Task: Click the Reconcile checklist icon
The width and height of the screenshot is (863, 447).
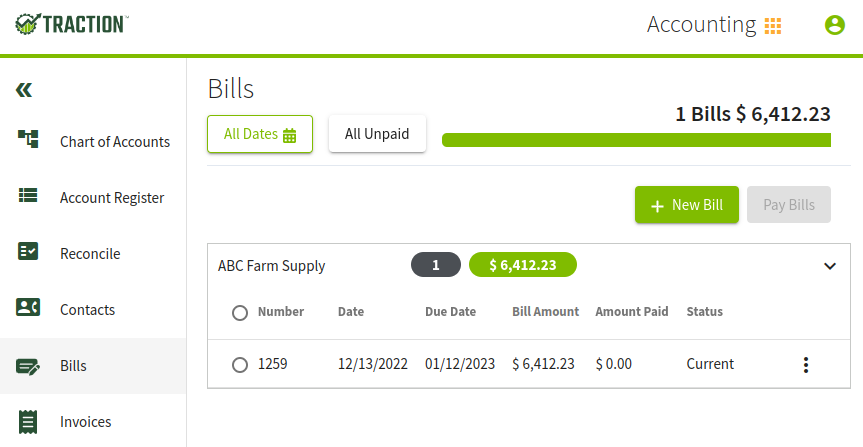Action: (x=28, y=251)
